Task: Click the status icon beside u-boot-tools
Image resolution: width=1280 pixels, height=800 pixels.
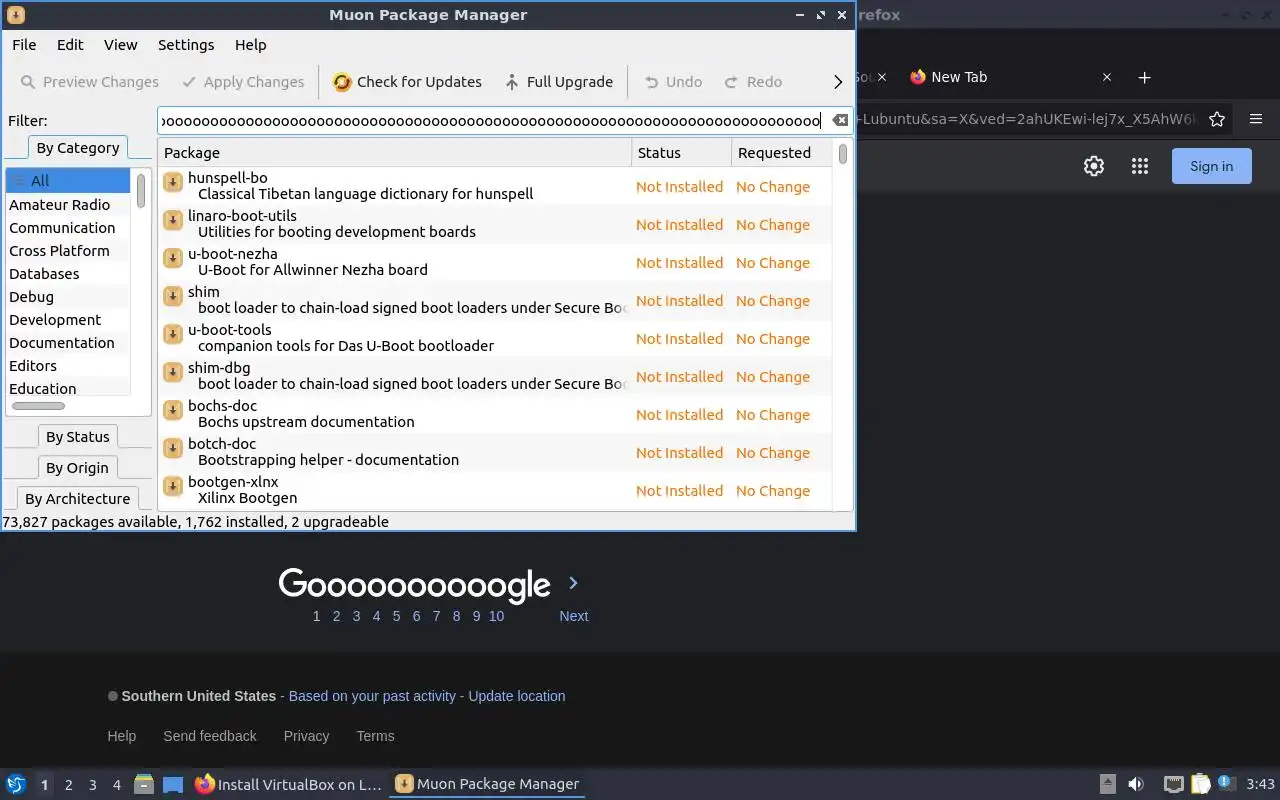Action: 173,334
